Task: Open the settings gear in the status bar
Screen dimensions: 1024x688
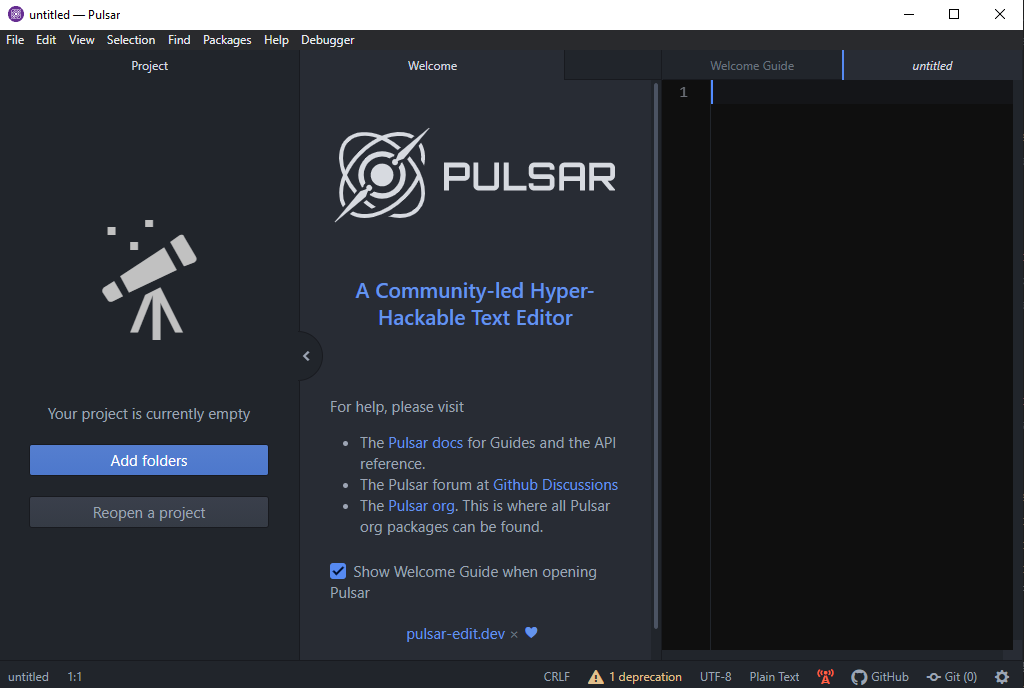Action: click(1002, 677)
